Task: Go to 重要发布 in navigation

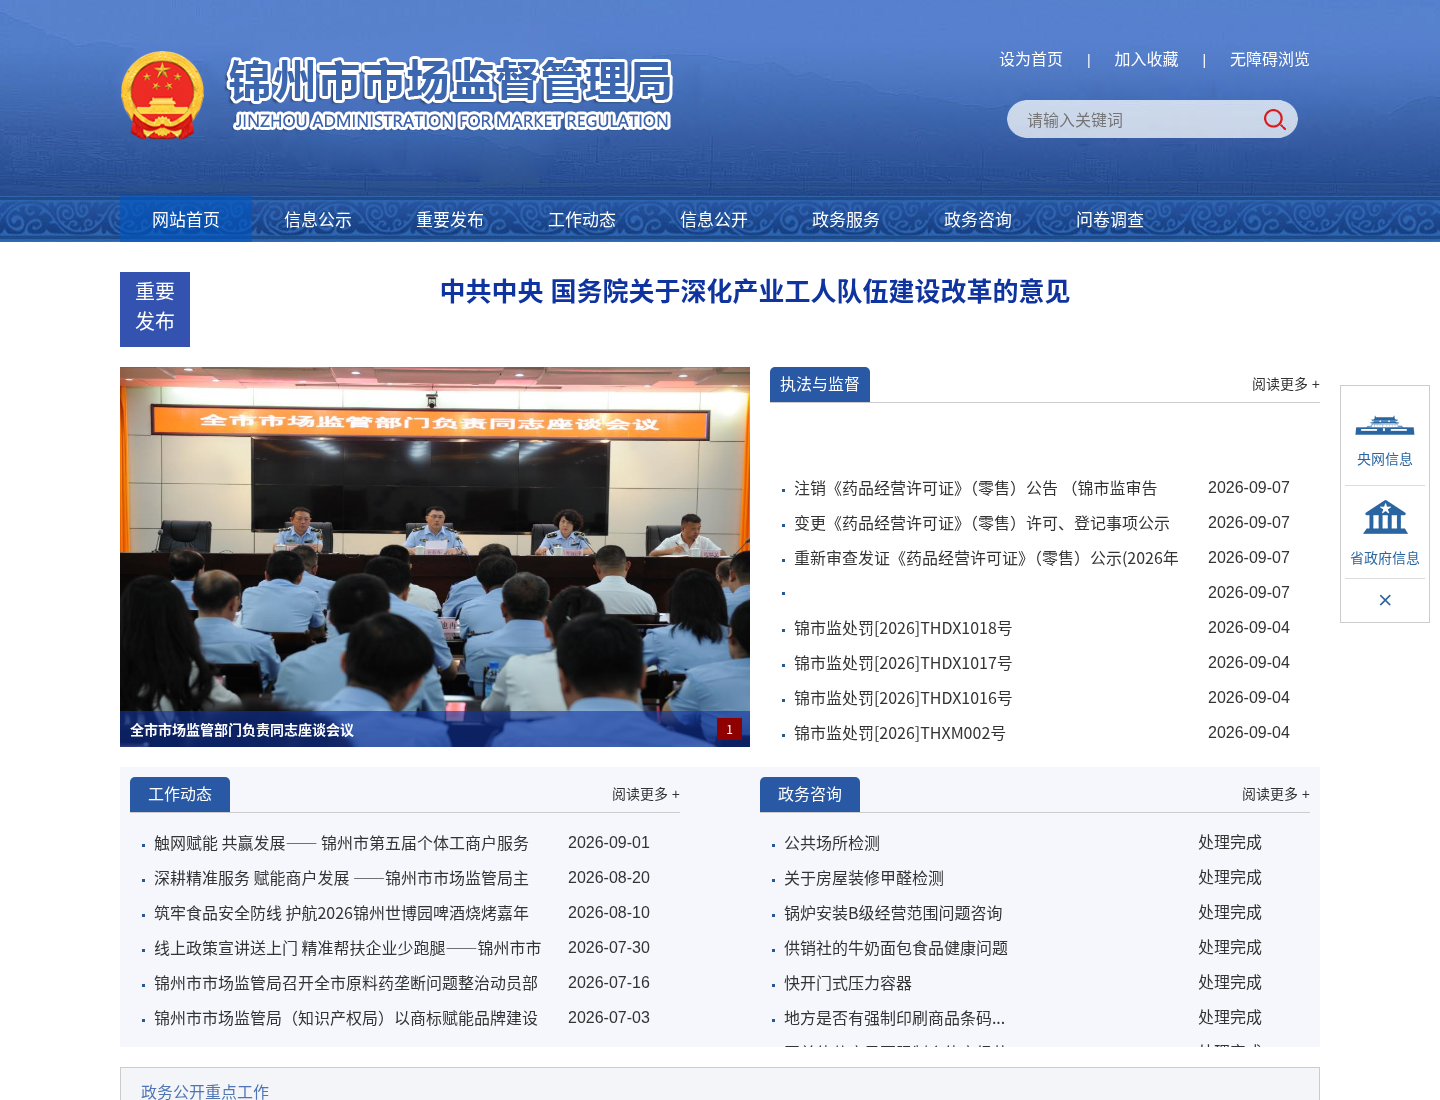Action: (x=450, y=219)
